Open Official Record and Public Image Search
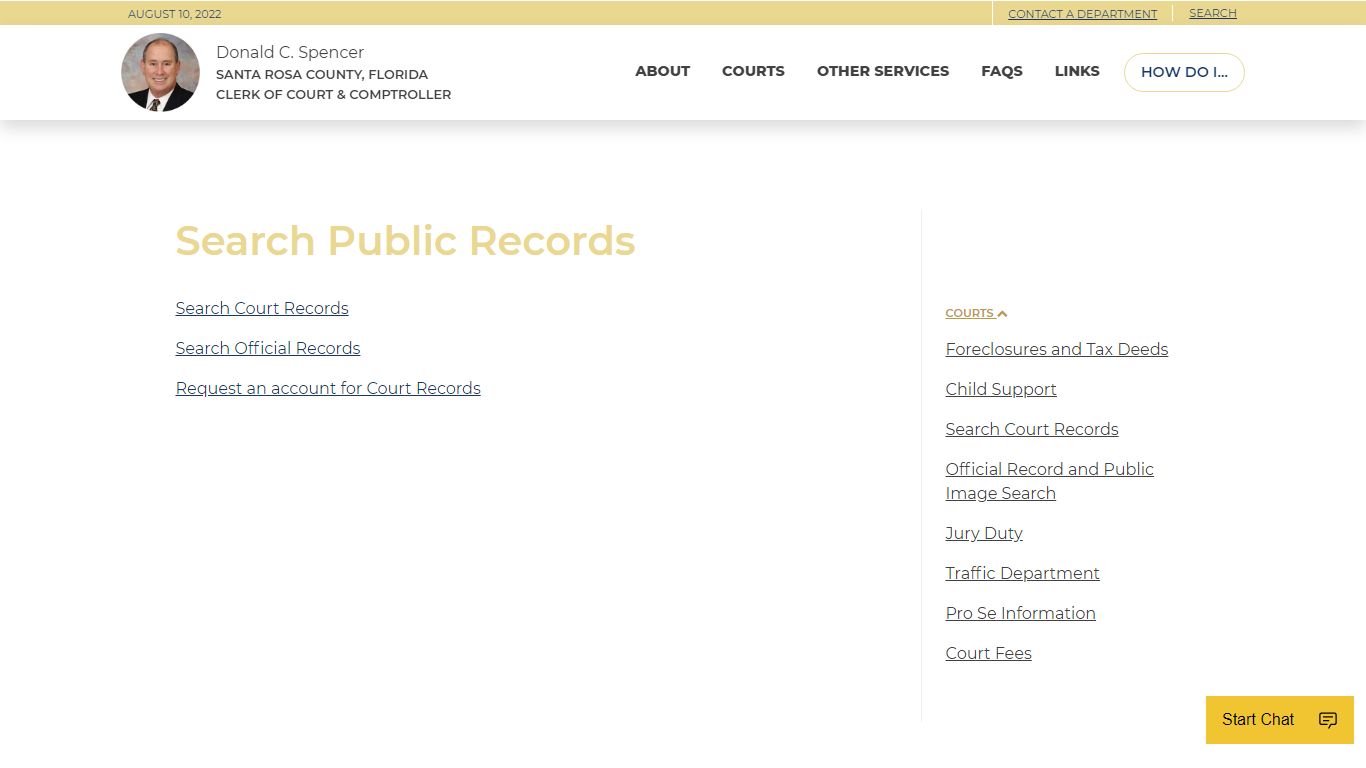The height and width of the screenshot is (768, 1366). [x=1050, y=481]
